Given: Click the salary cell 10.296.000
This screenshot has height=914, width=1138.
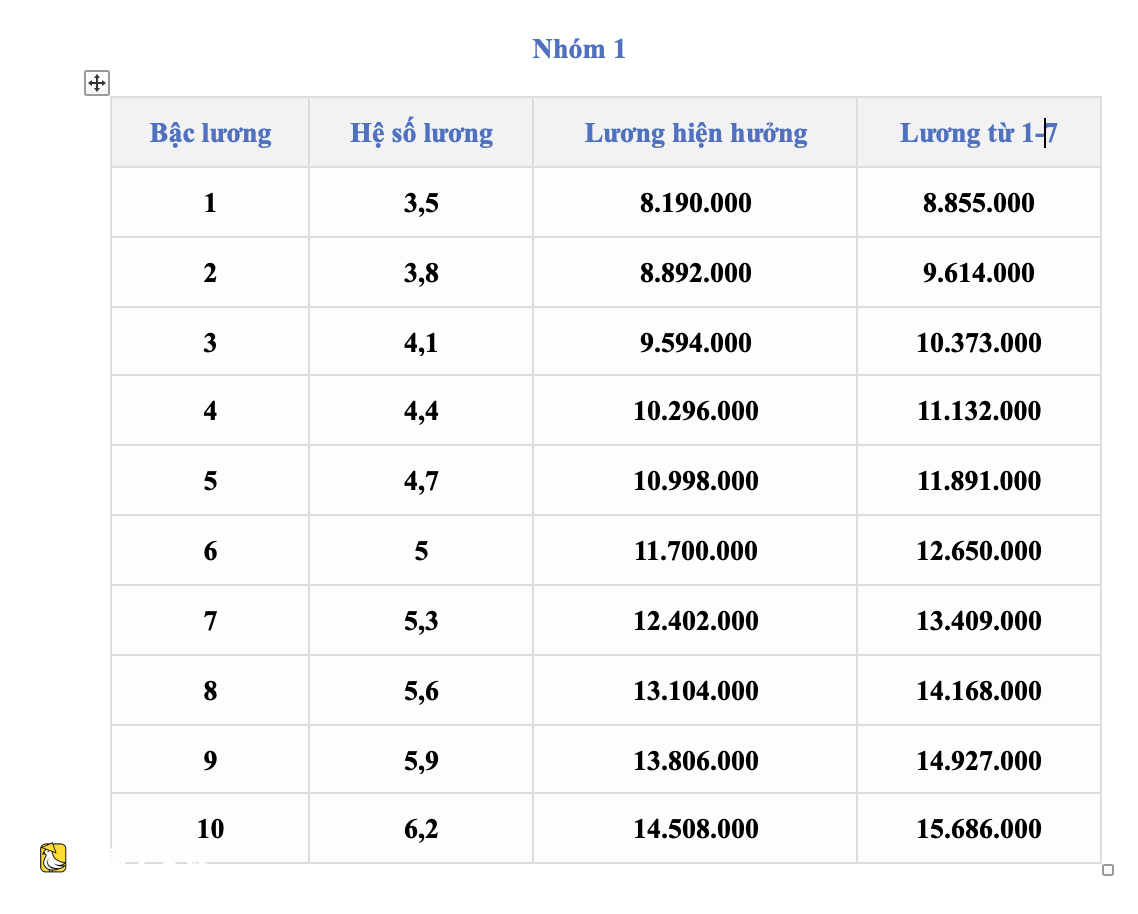Looking at the screenshot, I should point(695,411).
